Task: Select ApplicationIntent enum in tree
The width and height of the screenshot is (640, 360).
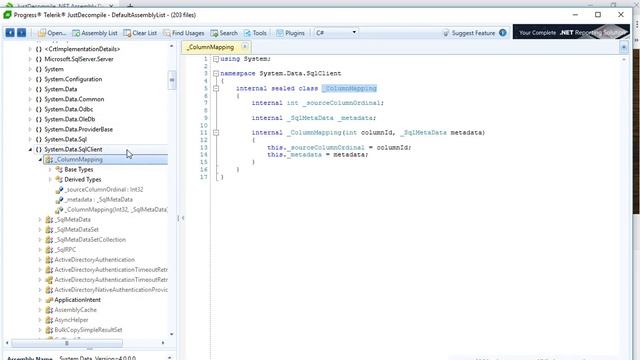Action: [x=78, y=300]
